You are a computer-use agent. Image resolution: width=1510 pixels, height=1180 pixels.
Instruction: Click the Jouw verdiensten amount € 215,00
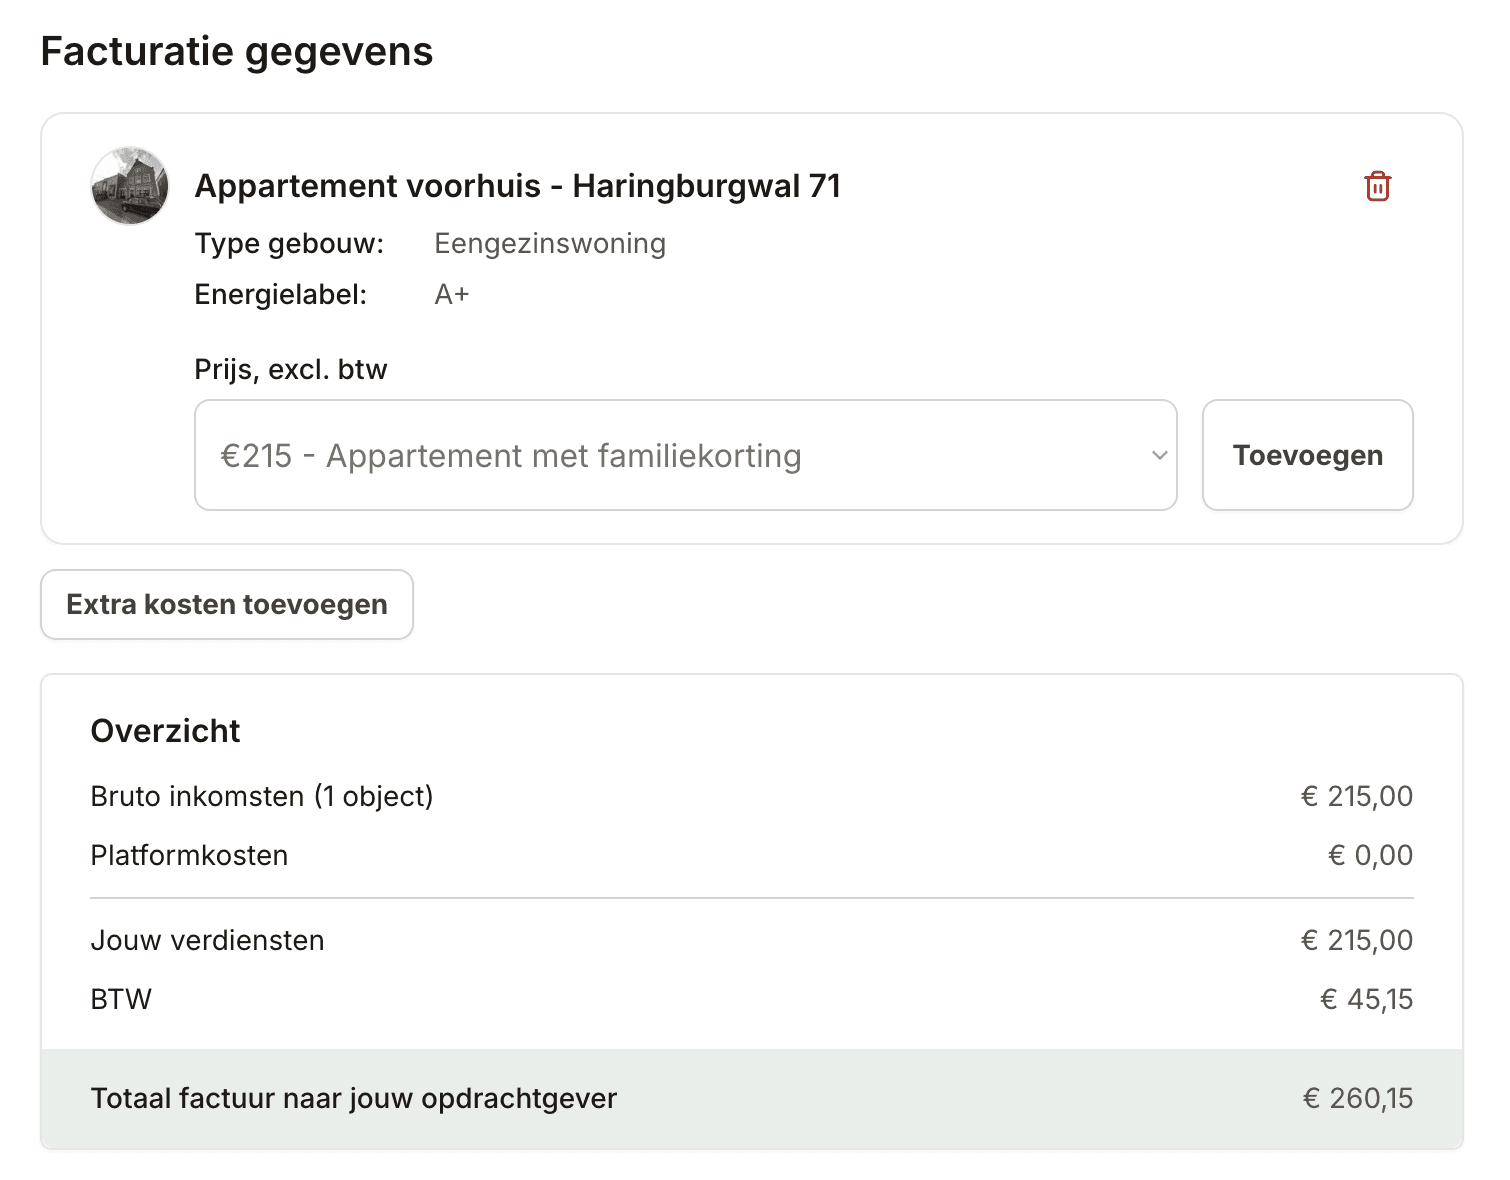point(1356,940)
